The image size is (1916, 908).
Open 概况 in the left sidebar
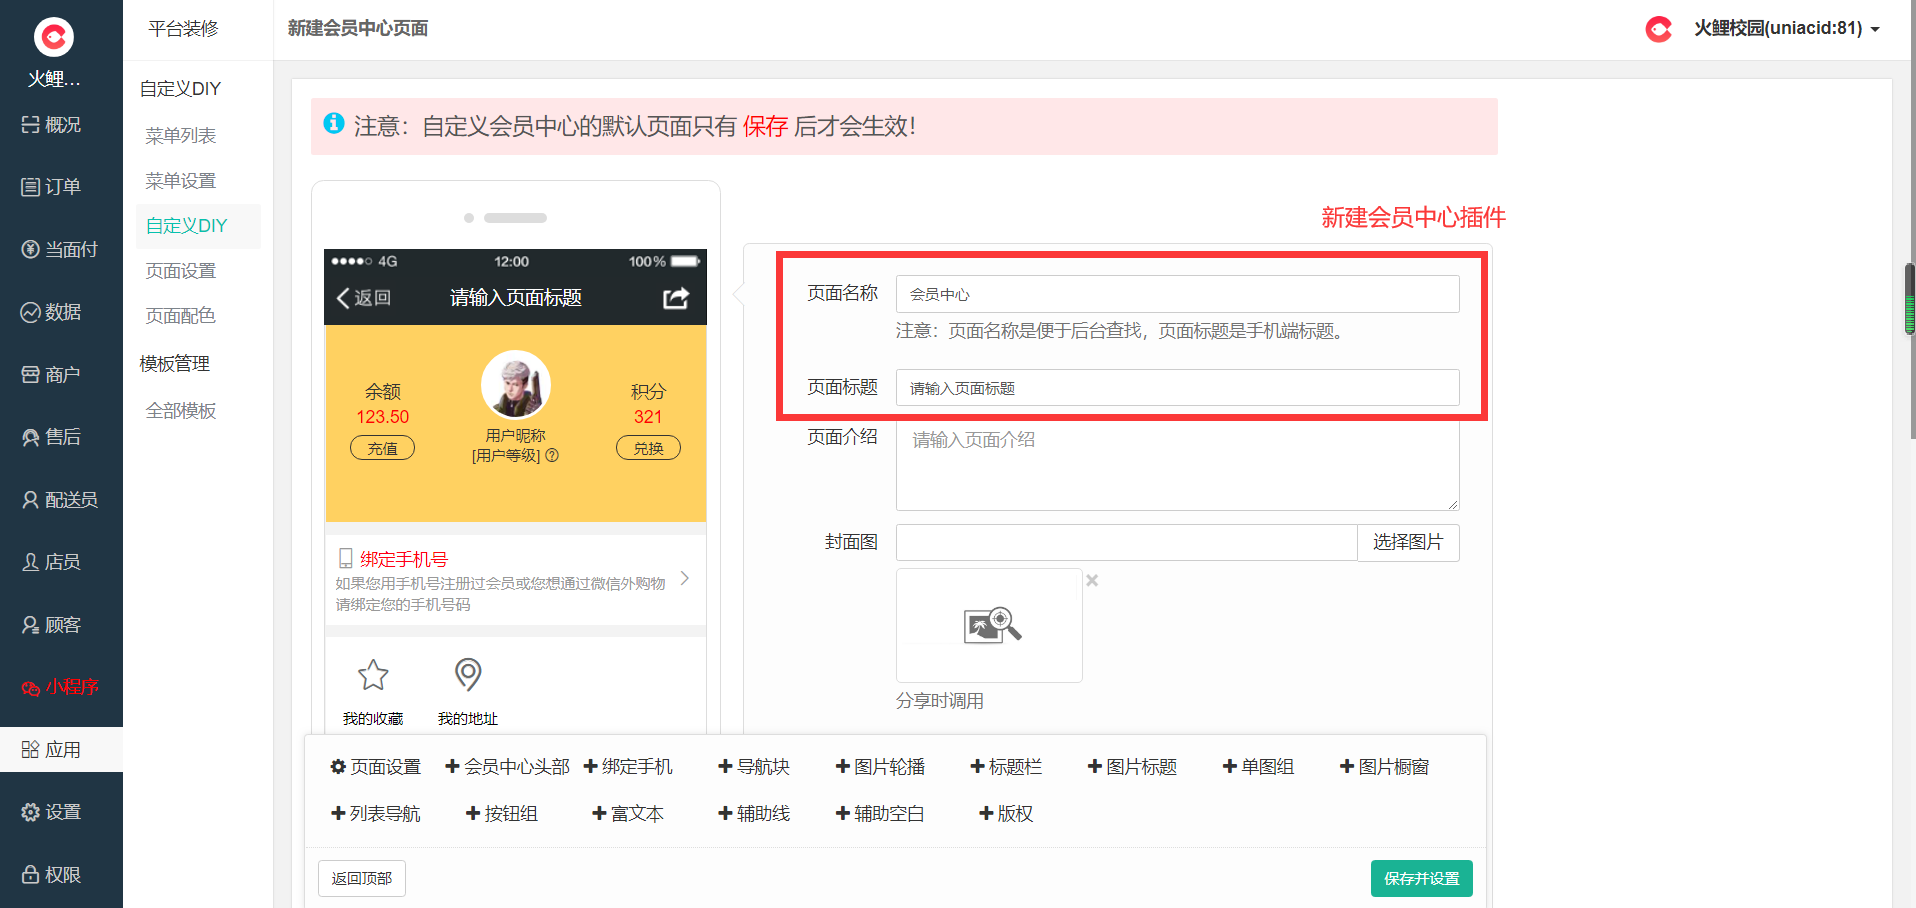pyautogui.click(x=51, y=125)
